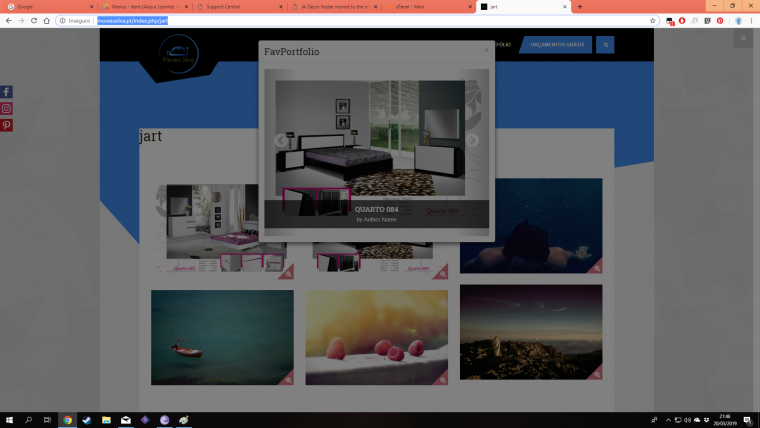This screenshot has height=428, width=760.
Task: Go to the previous lightbox image arrow
Action: click(x=280, y=141)
